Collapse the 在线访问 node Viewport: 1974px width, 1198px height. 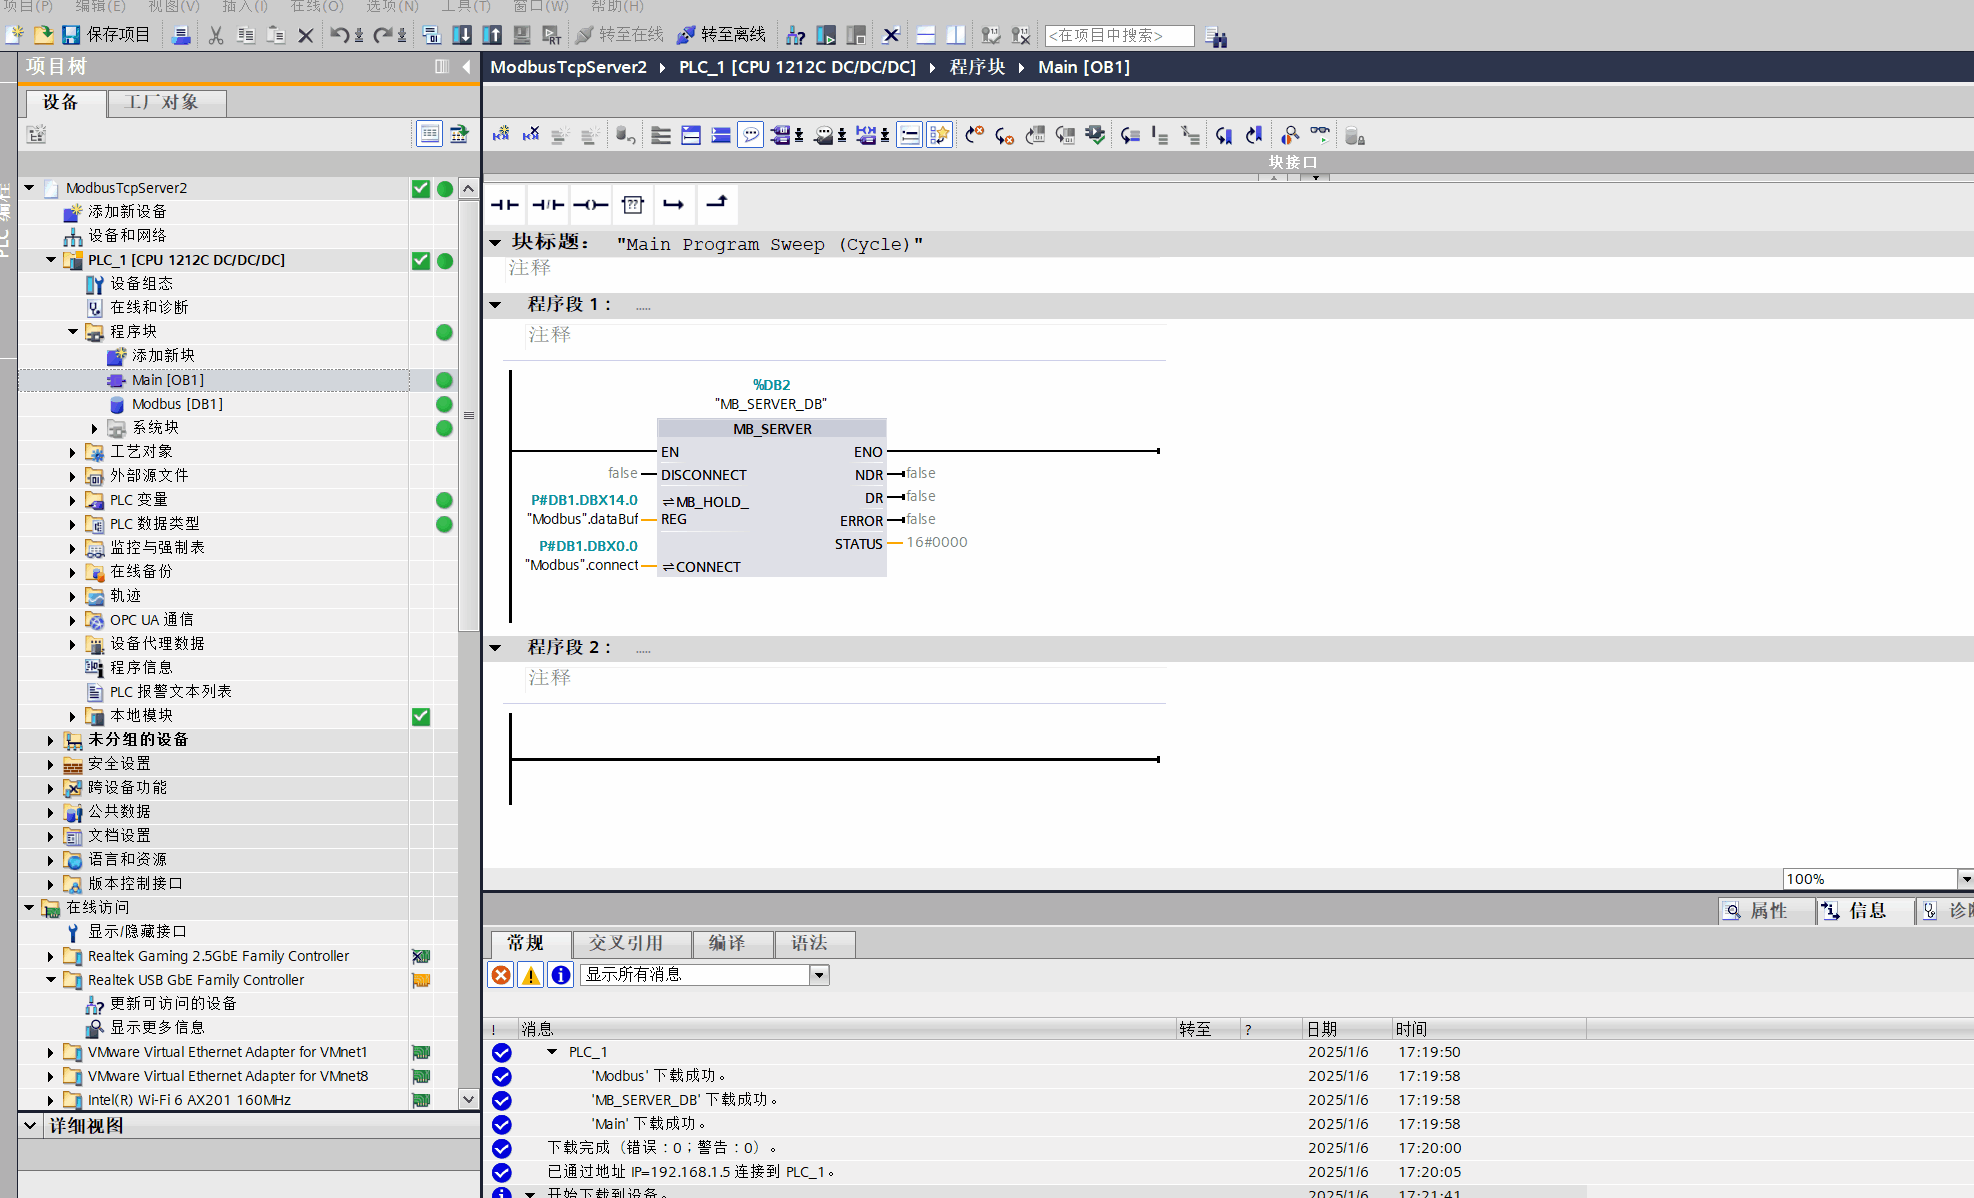coord(29,908)
